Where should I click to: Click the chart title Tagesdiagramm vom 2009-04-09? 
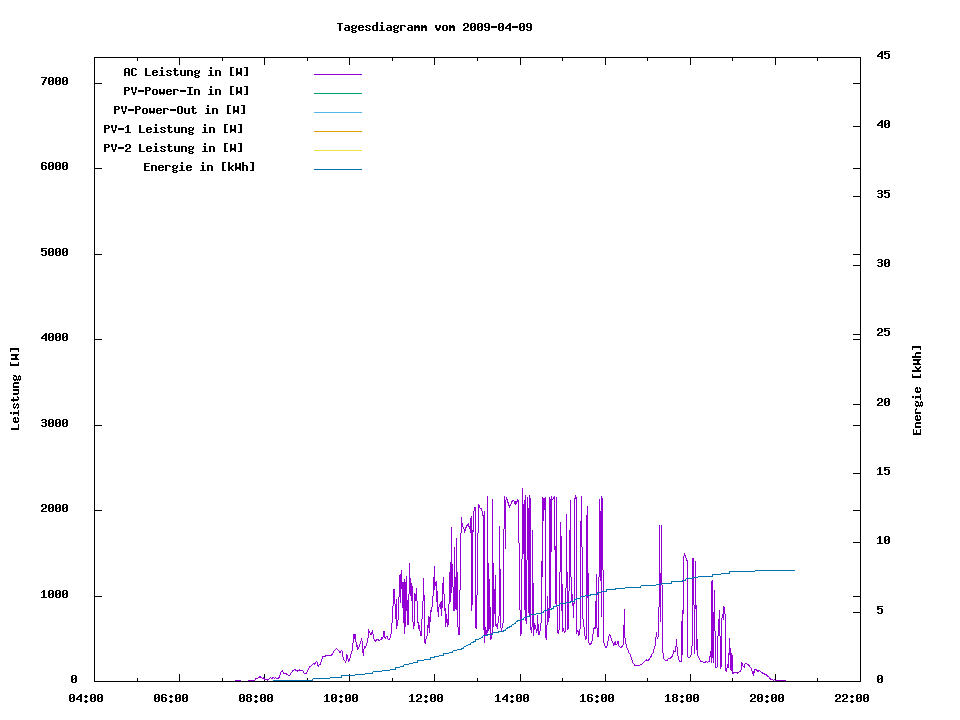(x=434, y=27)
